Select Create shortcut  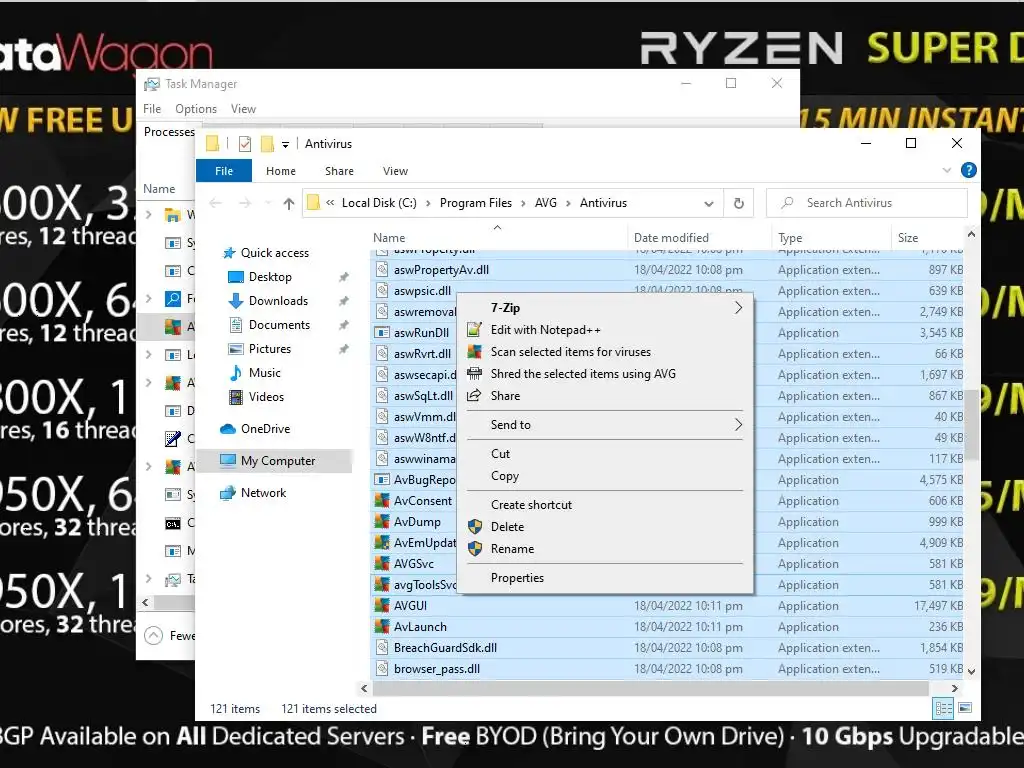tap(605, 505)
